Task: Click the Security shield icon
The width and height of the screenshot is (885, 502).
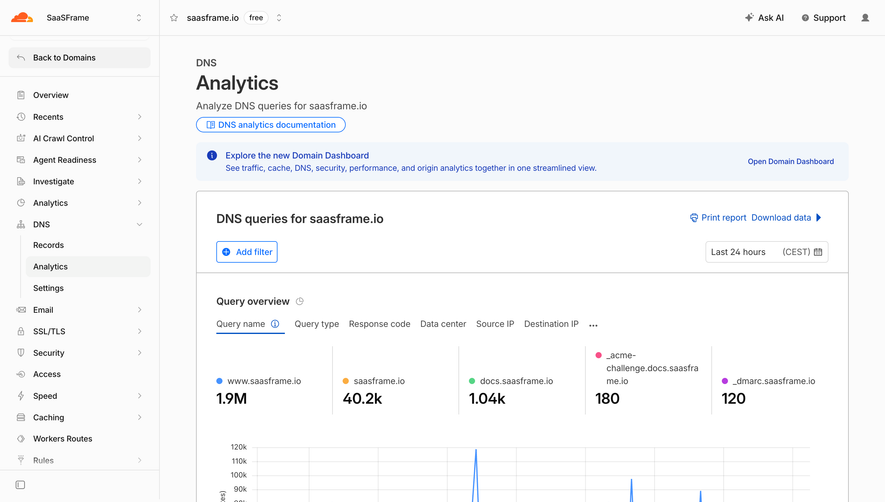Action: click(x=21, y=353)
